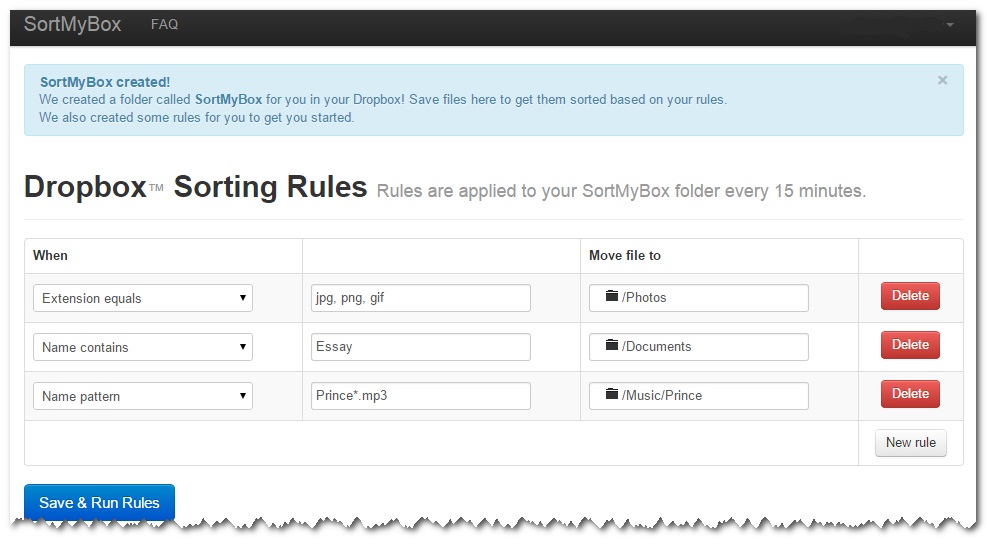The width and height of the screenshot is (987, 545).
Task: Delete the Essay rule
Action: coord(910,345)
